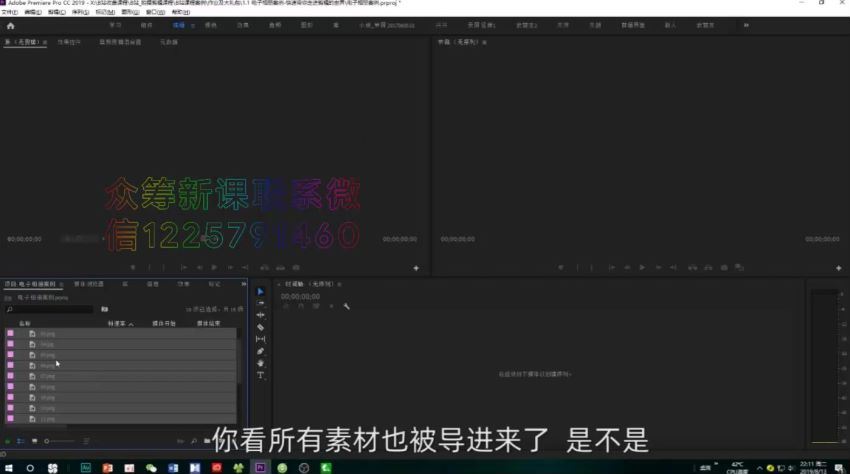Adjust the Project panel thumbnail zoom slider
Image resolution: width=850 pixels, height=474 pixels.
click(60, 441)
